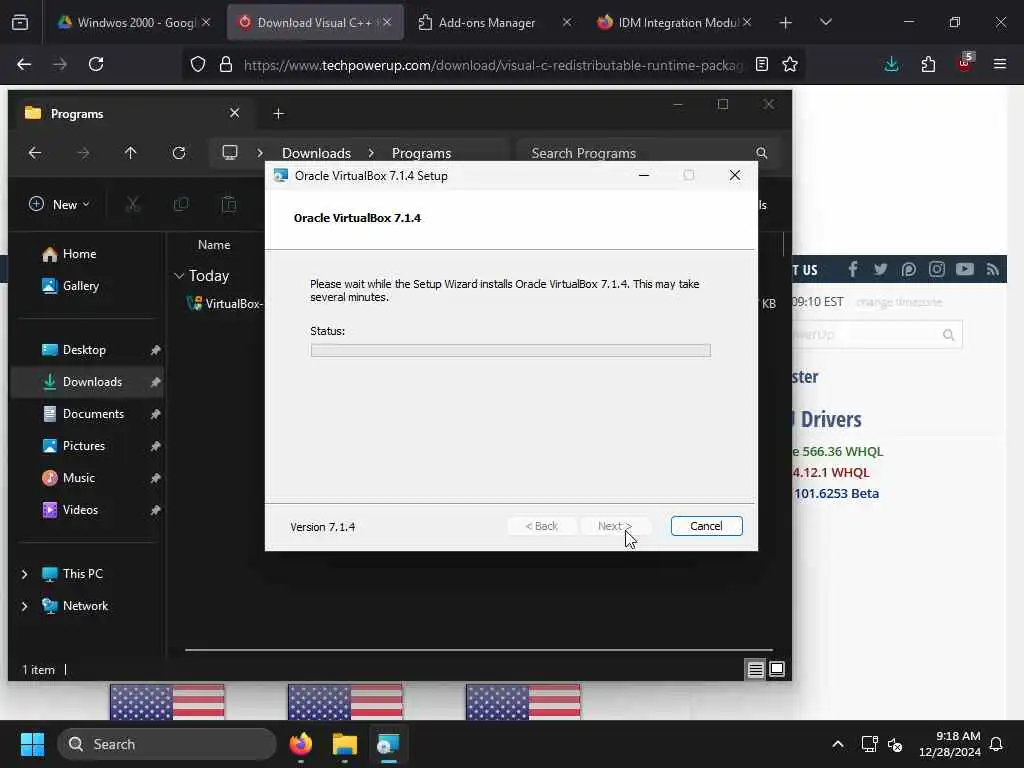This screenshot has height=768, width=1024.
Task: Open Pictures in Explorer sidebar
Action: point(84,446)
